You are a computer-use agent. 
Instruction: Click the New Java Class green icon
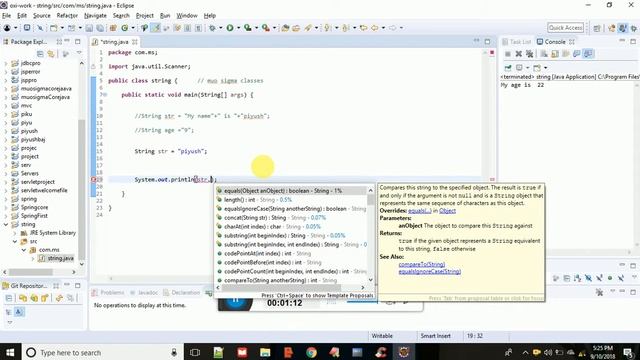pyautogui.click(x=124, y=28)
